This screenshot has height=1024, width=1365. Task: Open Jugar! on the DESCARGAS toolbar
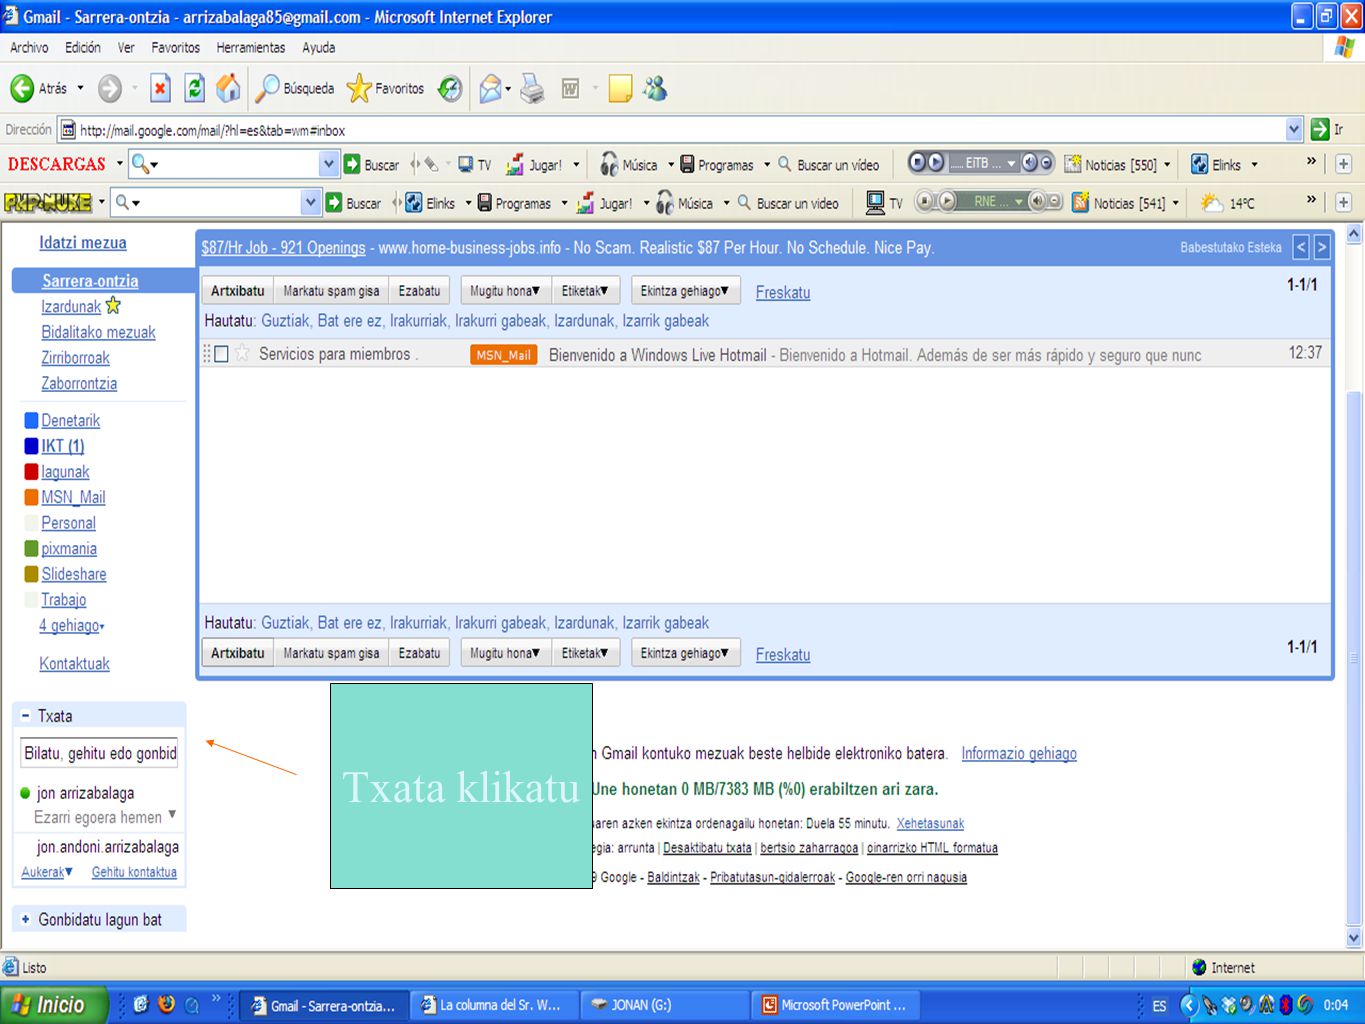[534, 165]
